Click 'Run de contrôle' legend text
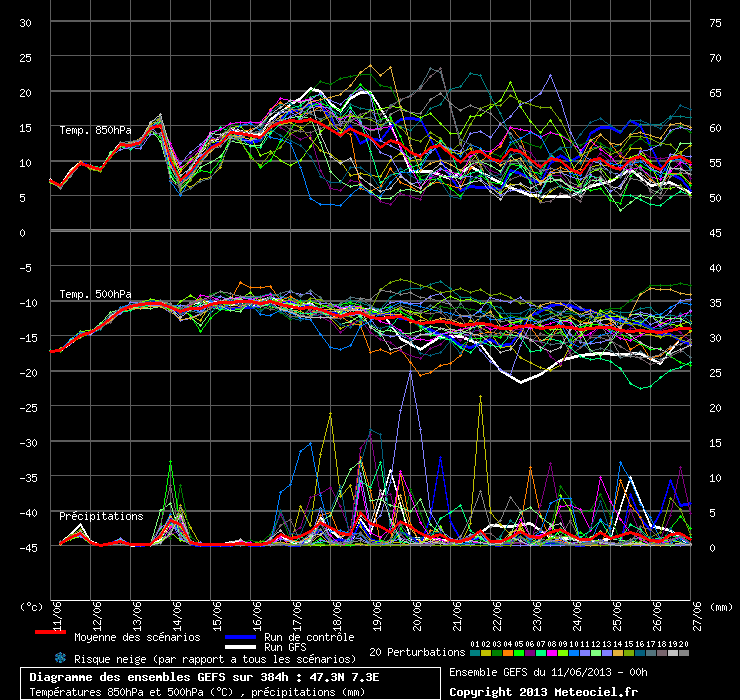740x700 pixels. [x=309, y=637]
